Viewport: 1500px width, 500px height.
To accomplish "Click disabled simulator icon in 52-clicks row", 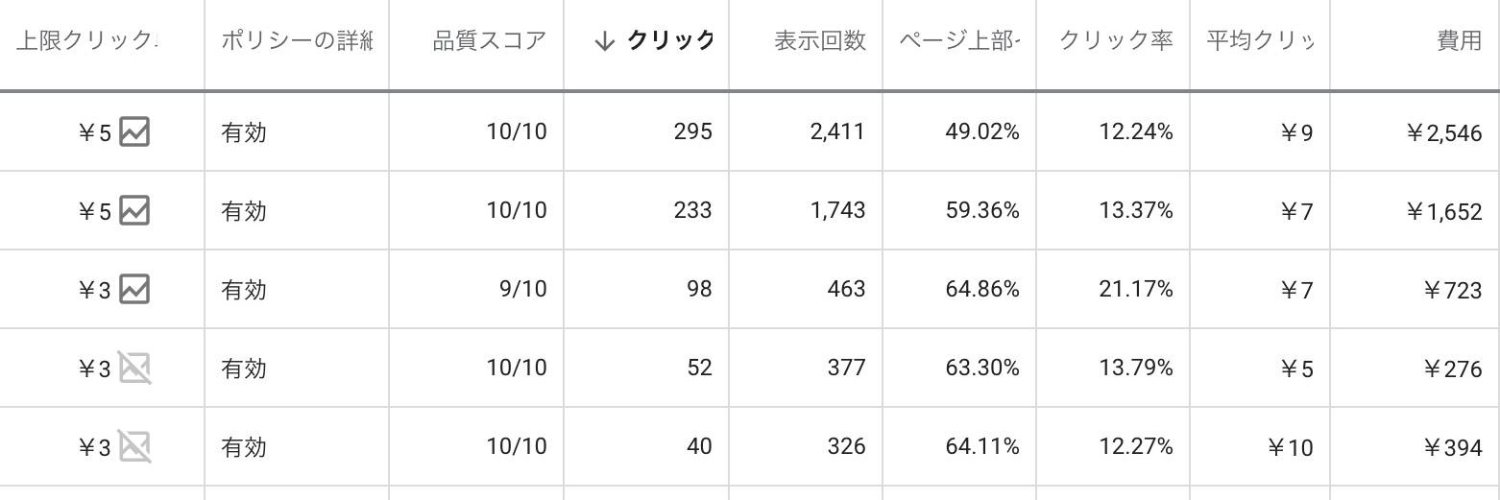I will (134, 368).
